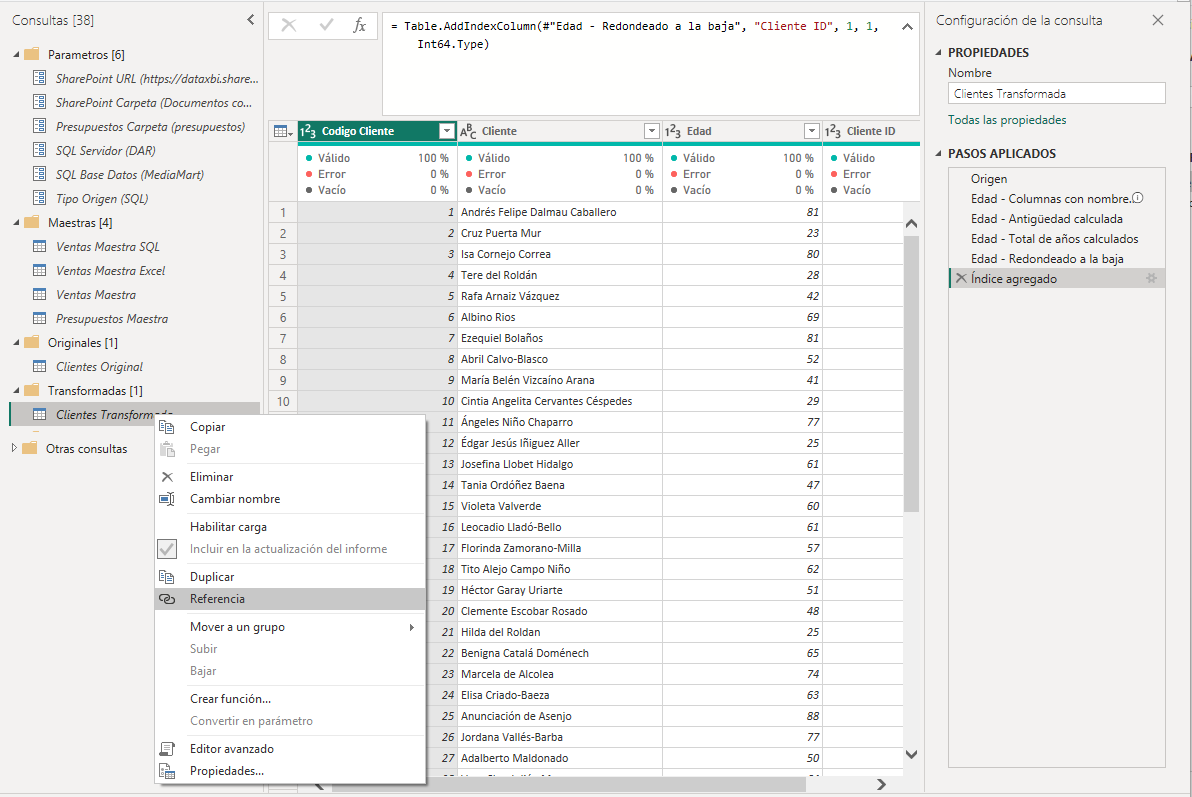Collapse the Transformadas [1] group
1192x797 pixels.
[16, 391]
